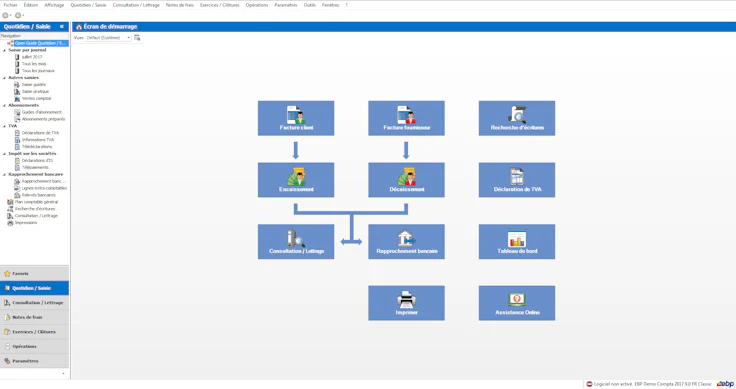The height and width of the screenshot is (389, 736).
Task: Open the Facture fournisseur tile
Action: coord(406,118)
